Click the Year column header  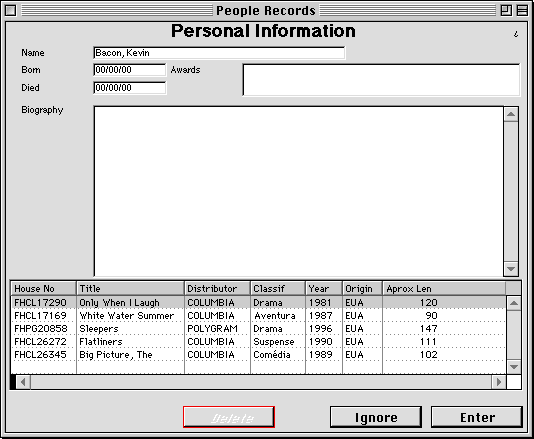(x=324, y=288)
